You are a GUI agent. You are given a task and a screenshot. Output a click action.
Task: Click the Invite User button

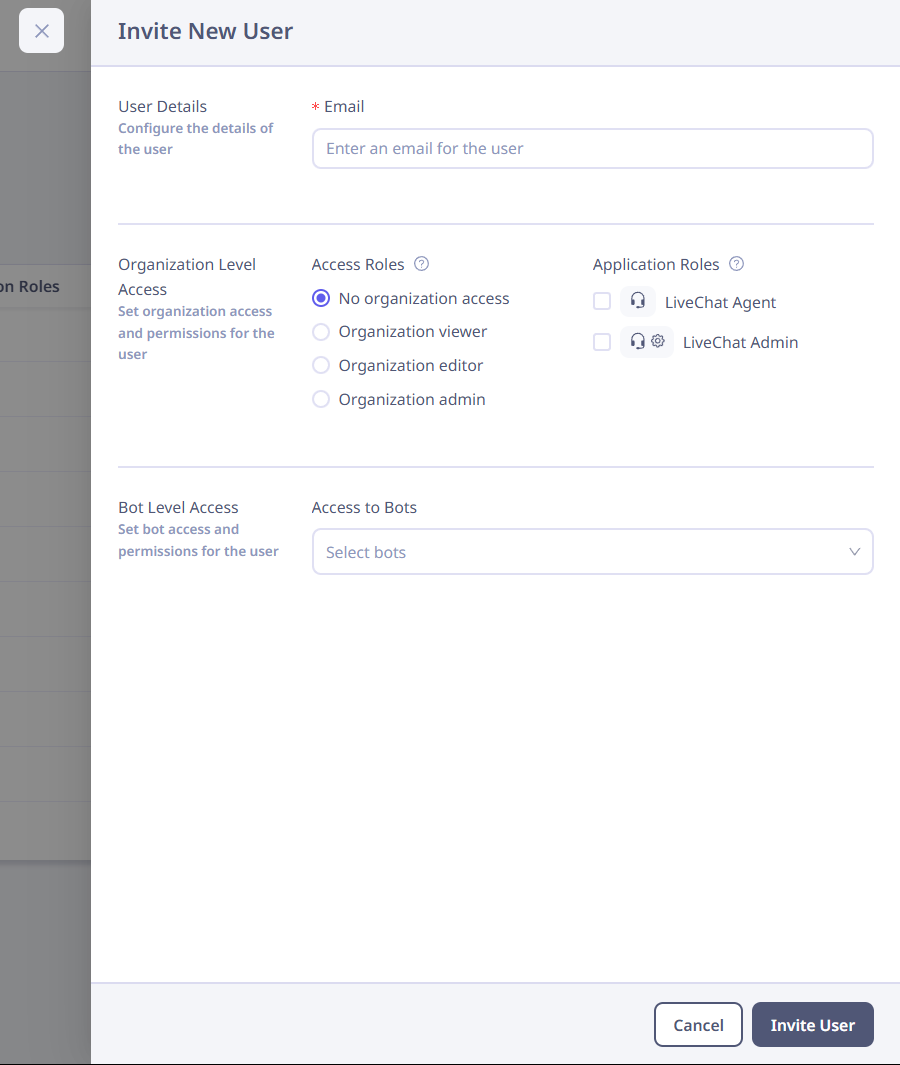[812, 1024]
